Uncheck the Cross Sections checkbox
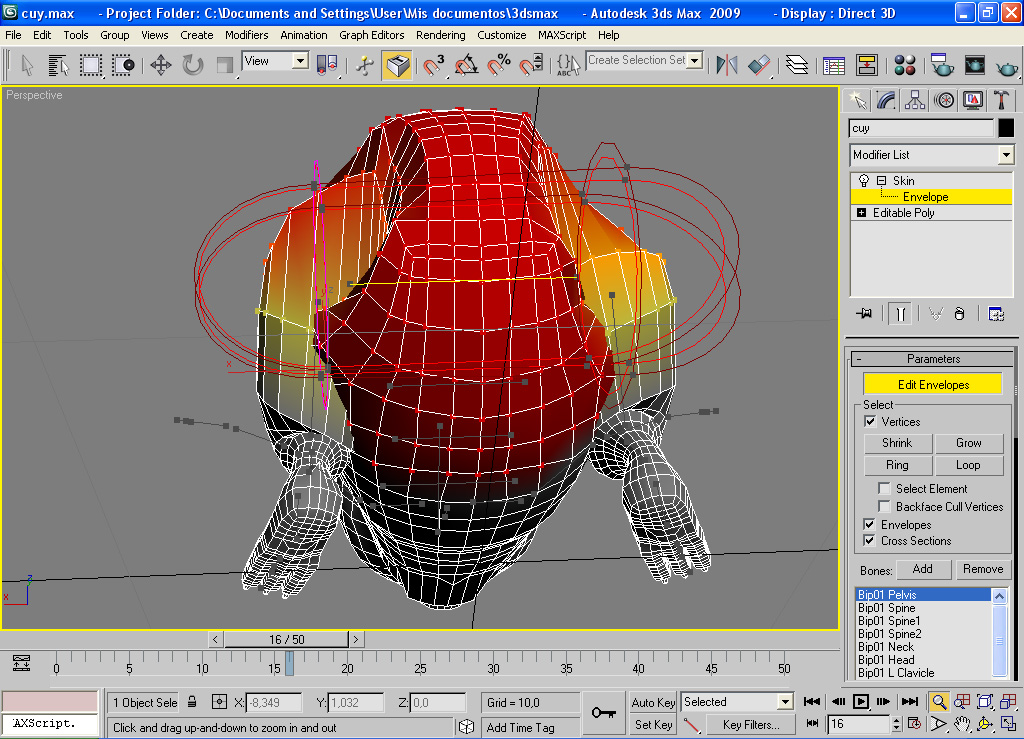The height and width of the screenshot is (739, 1024). pyautogui.click(x=869, y=541)
